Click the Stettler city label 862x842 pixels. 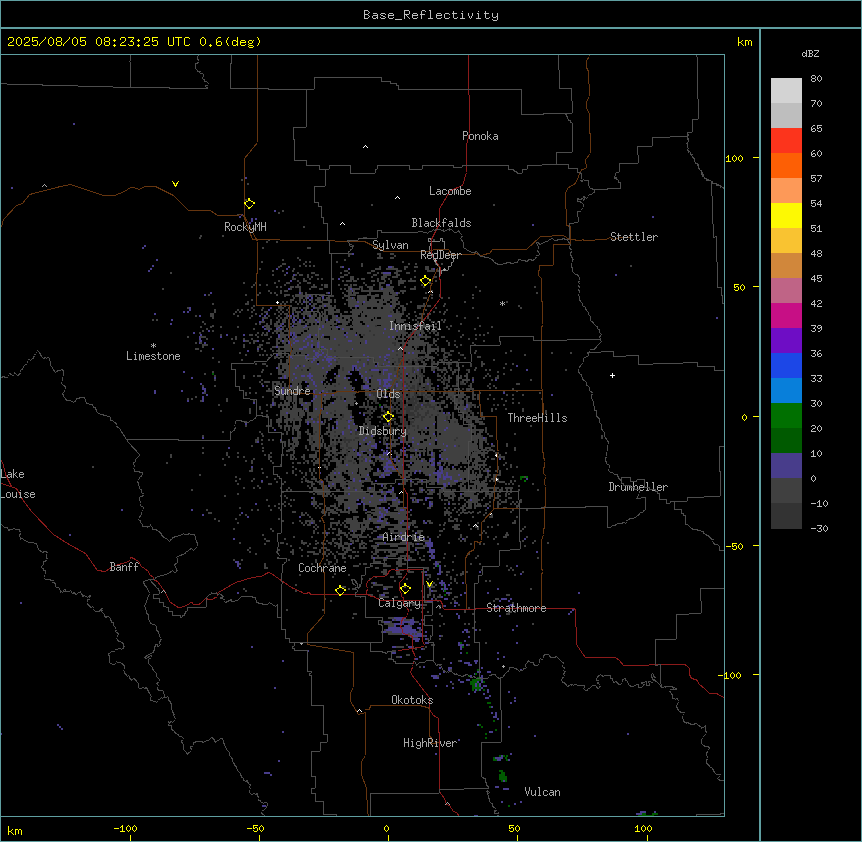point(634,237)
